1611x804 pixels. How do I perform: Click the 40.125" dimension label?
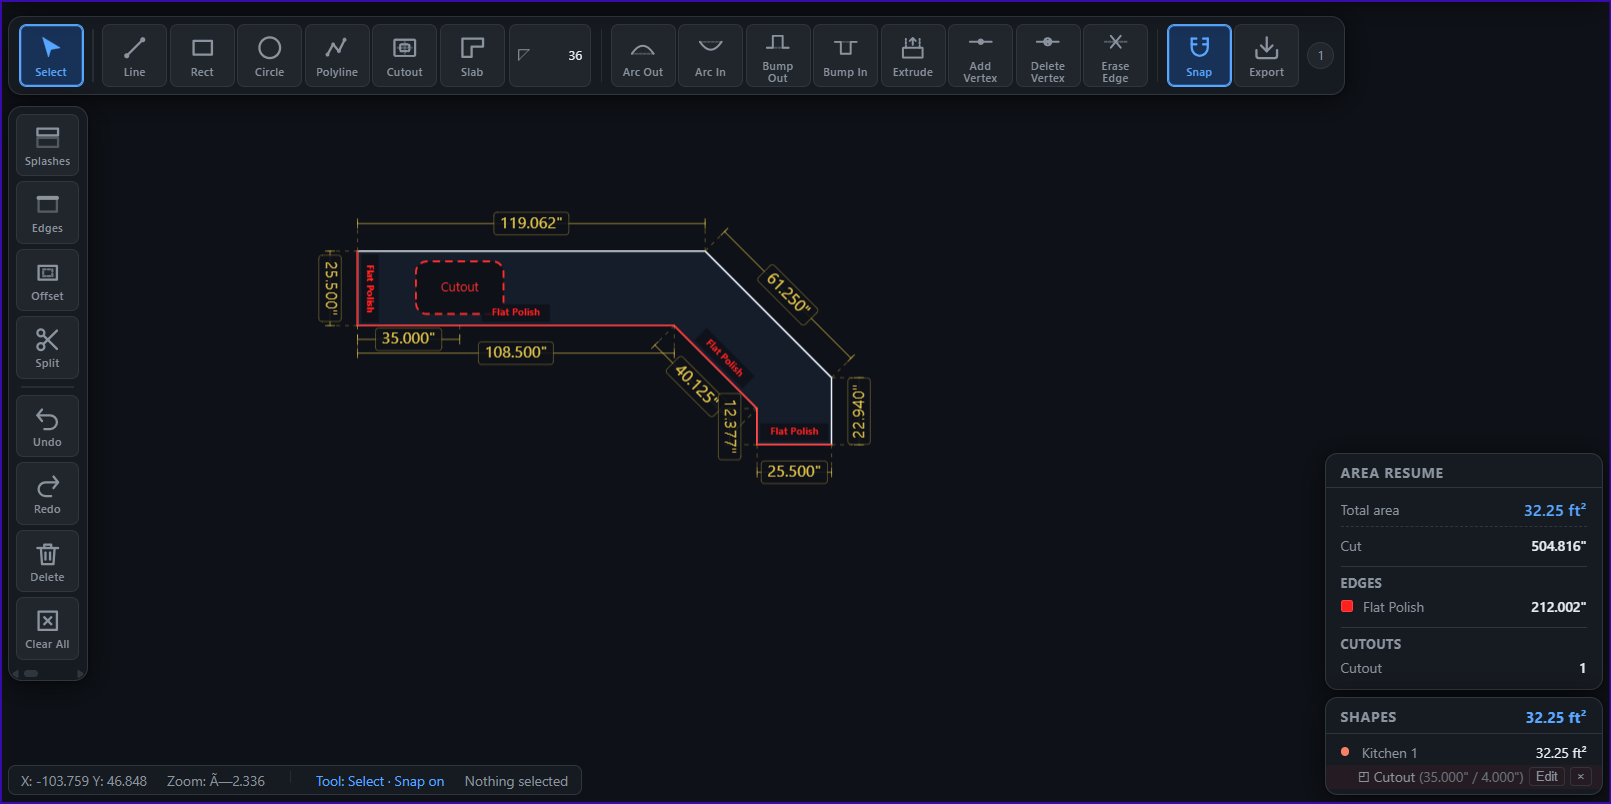coord(696,384)
